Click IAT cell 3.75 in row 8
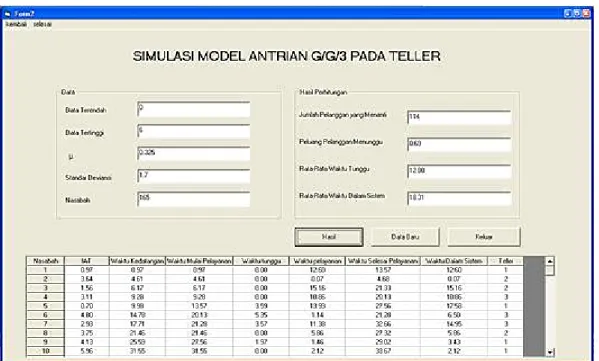Screen dimensions: 599x361 click(87, 333)
